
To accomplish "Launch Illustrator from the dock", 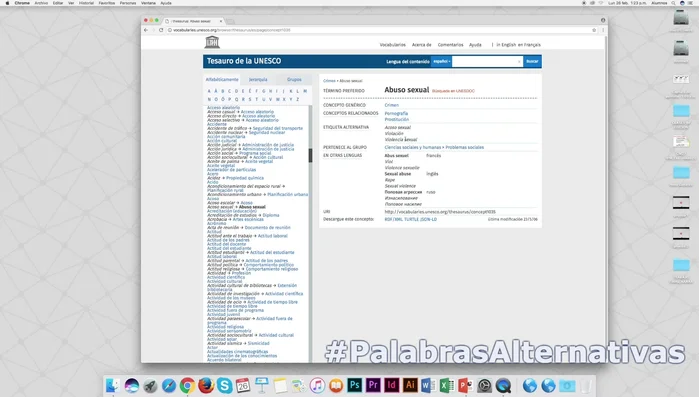I will [410, 385].
